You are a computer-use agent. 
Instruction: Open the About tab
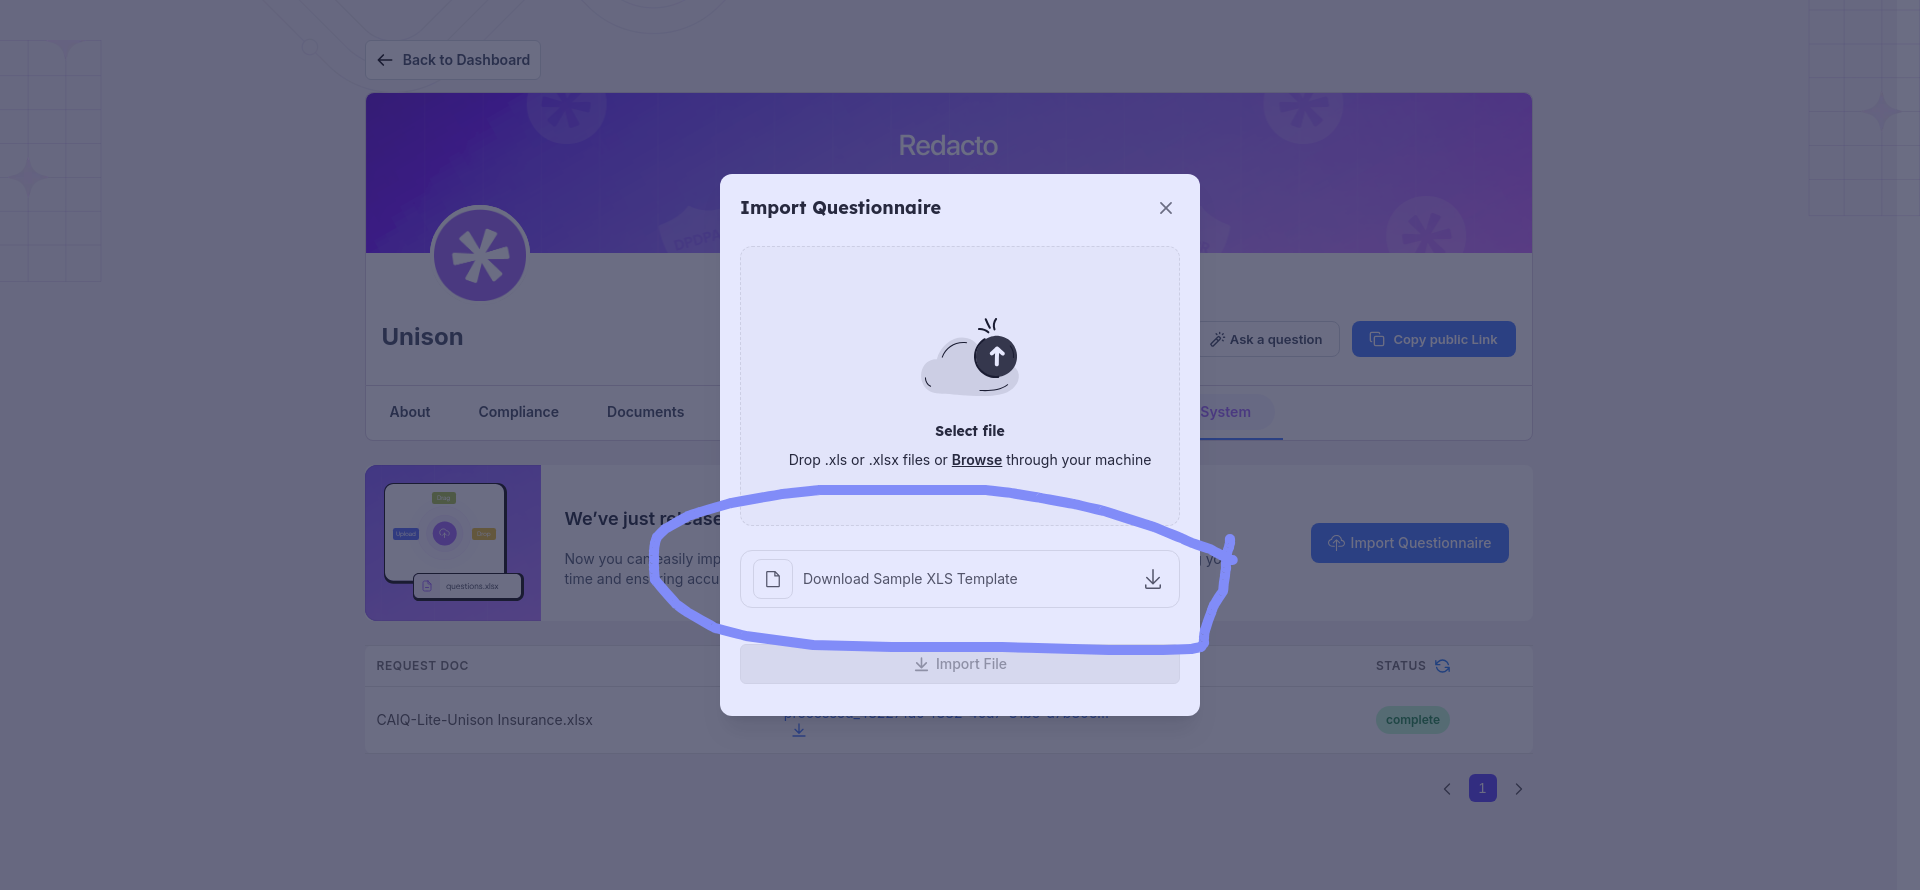click(410, 412)
